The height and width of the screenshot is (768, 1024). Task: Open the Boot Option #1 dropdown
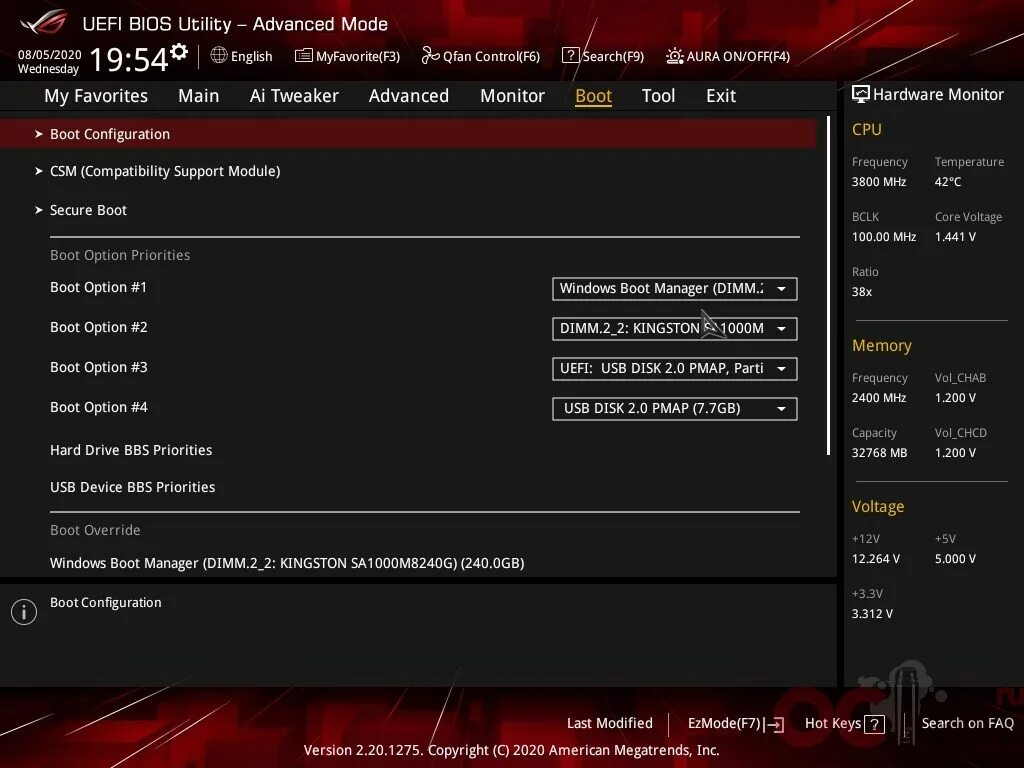[675, 289]
